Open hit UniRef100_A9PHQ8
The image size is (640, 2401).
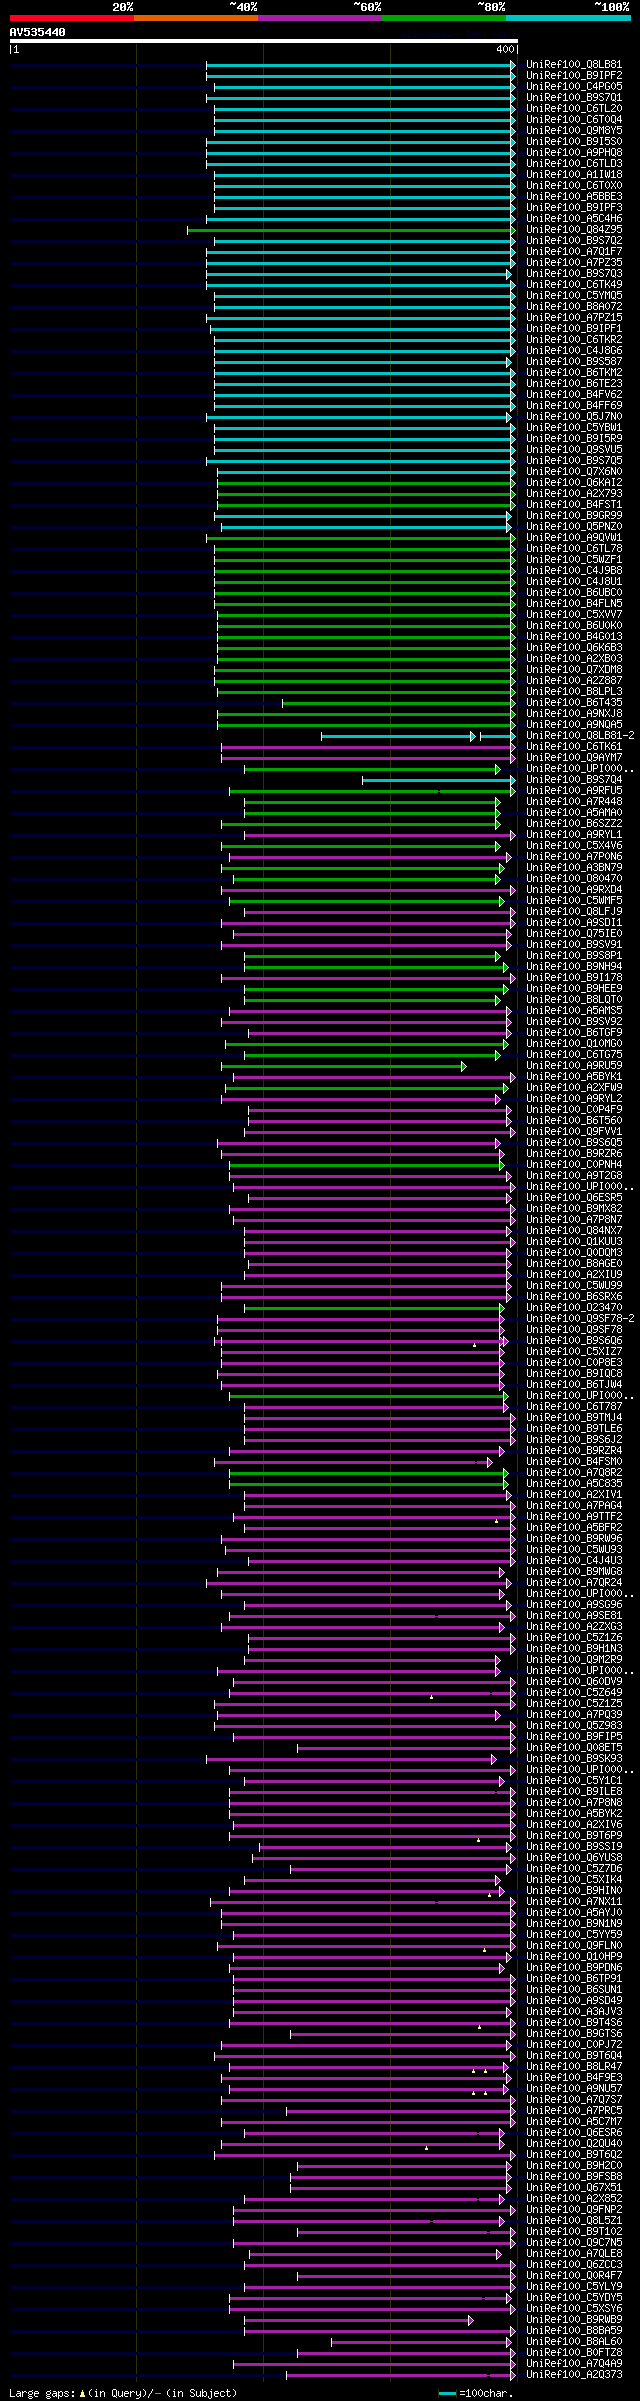click(x=574, y=153)
